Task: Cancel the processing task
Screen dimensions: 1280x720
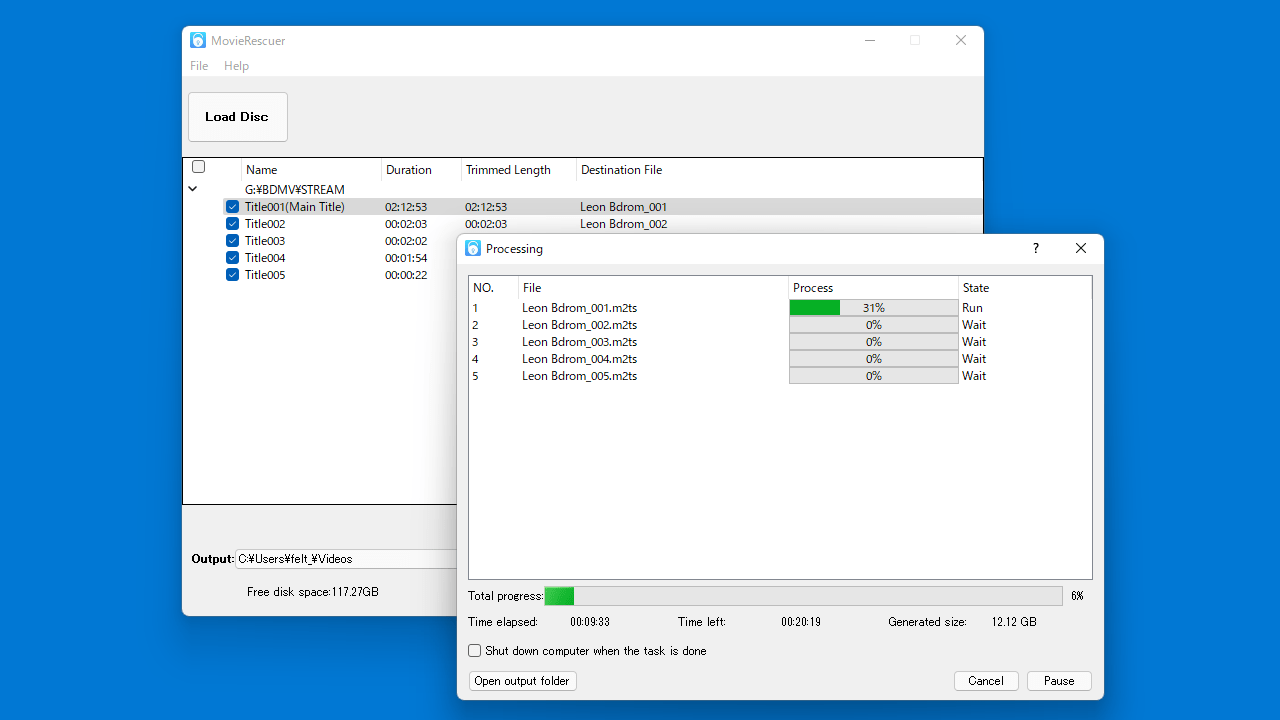Action: (x=986, y=681)
